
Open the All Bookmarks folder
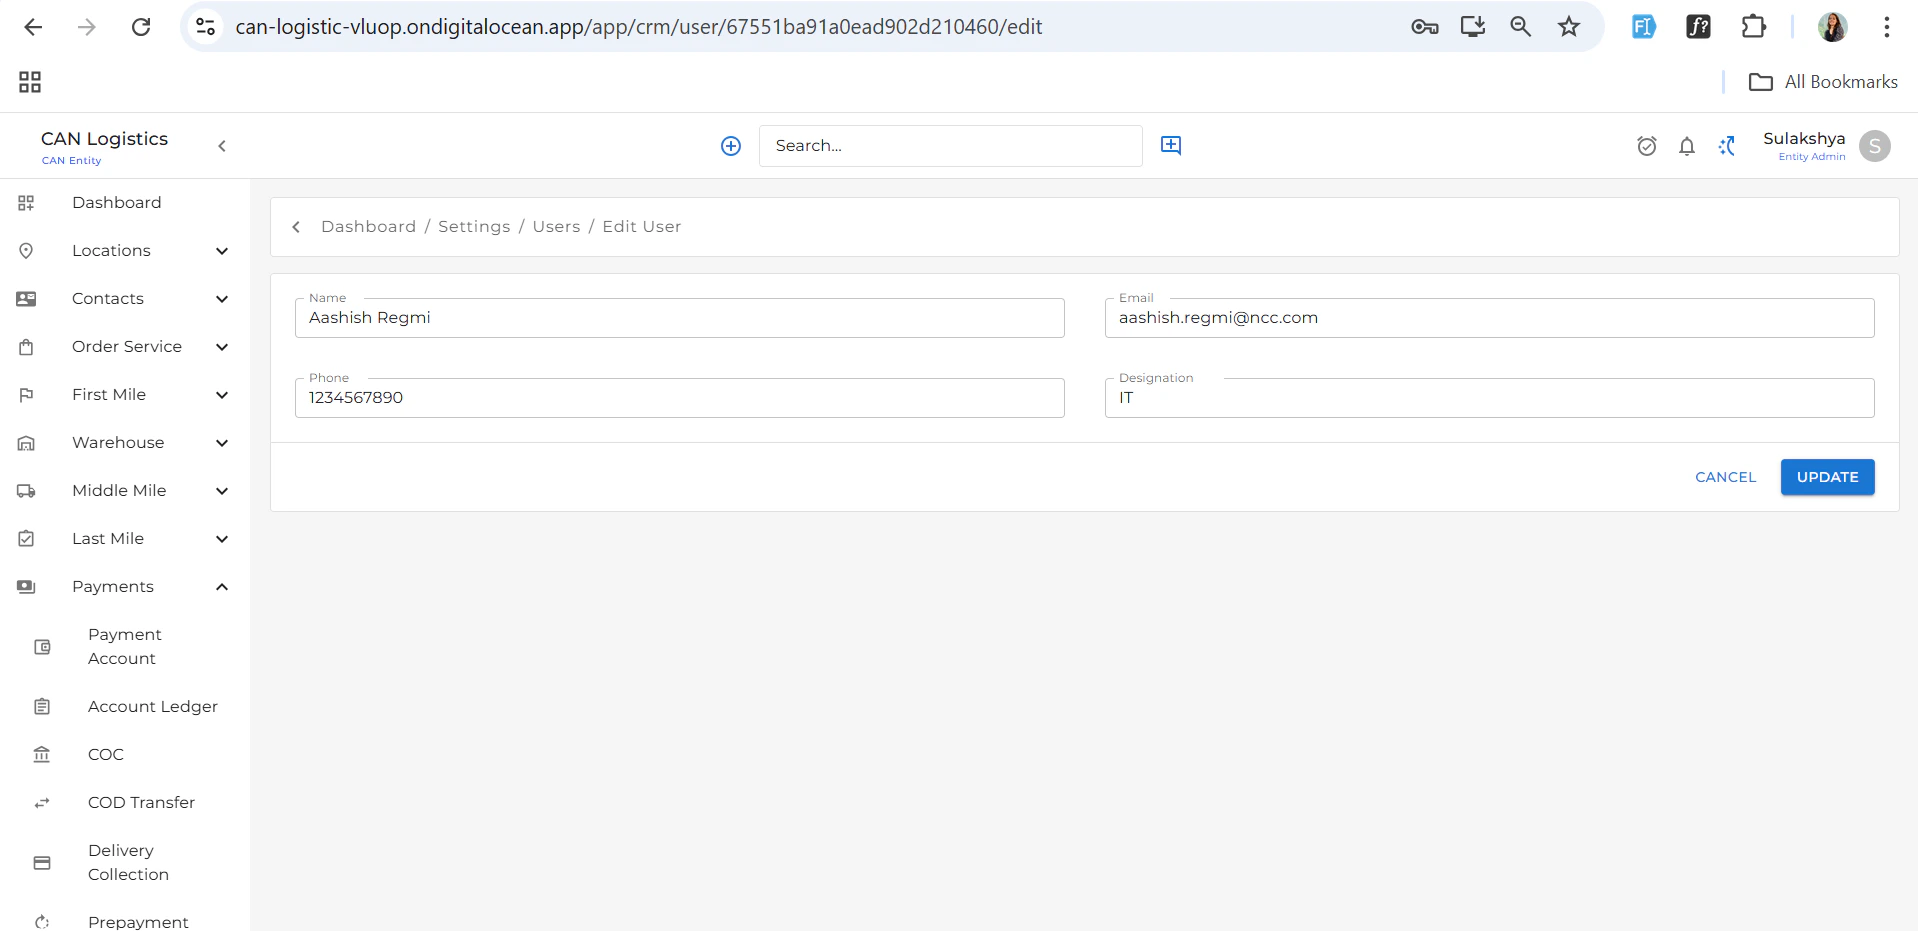[1823, 82]
